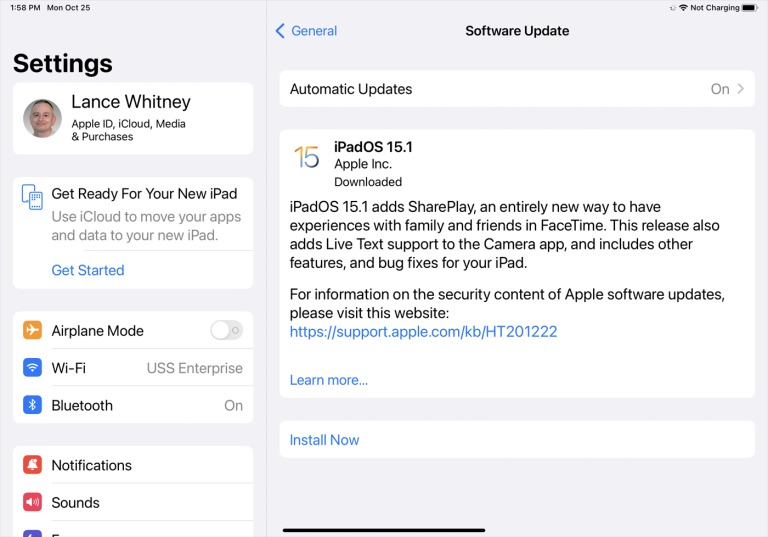Tap the 'iPadOS 15.1' title
The height and width of the screenshot is (537, 768).
coord(373,146)
